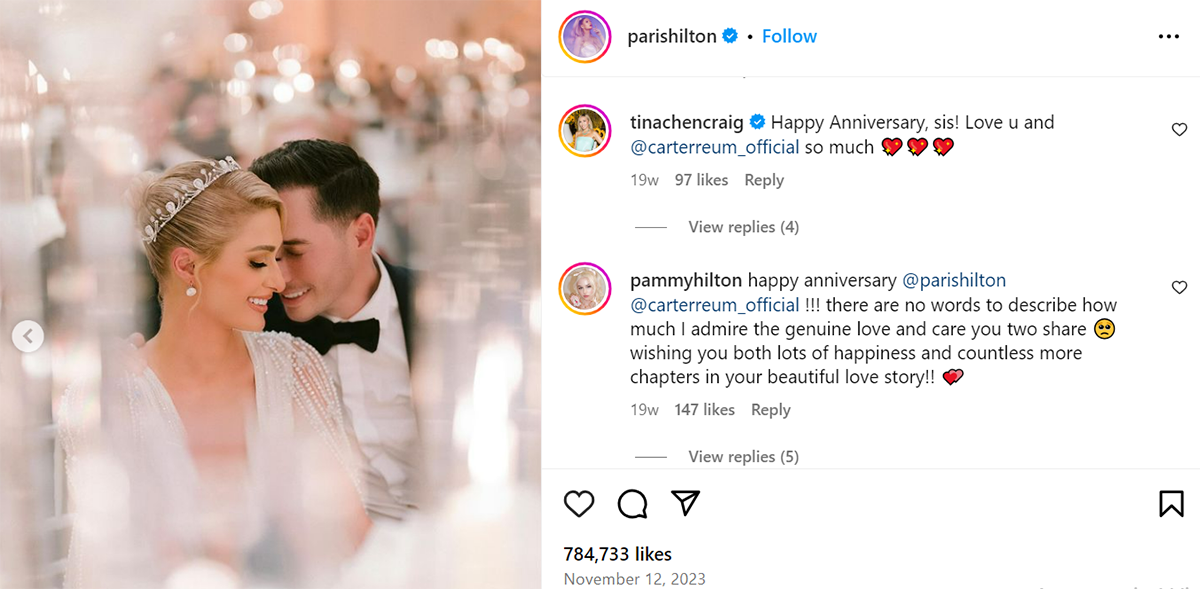
Task: Follow the parishilton account
Action: point(789,36)
